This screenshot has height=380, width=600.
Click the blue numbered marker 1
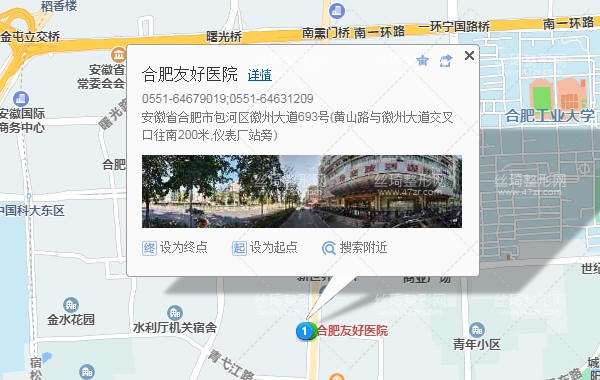tap(305, 331)
